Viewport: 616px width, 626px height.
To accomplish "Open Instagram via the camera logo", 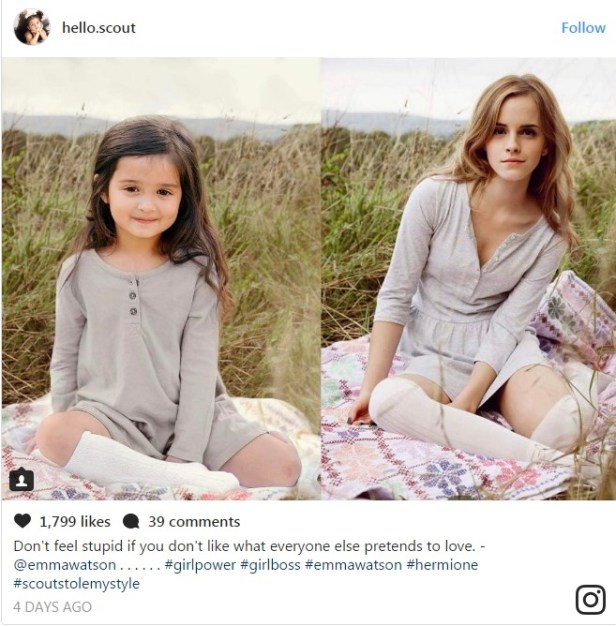I will click(x=590, y=600).
